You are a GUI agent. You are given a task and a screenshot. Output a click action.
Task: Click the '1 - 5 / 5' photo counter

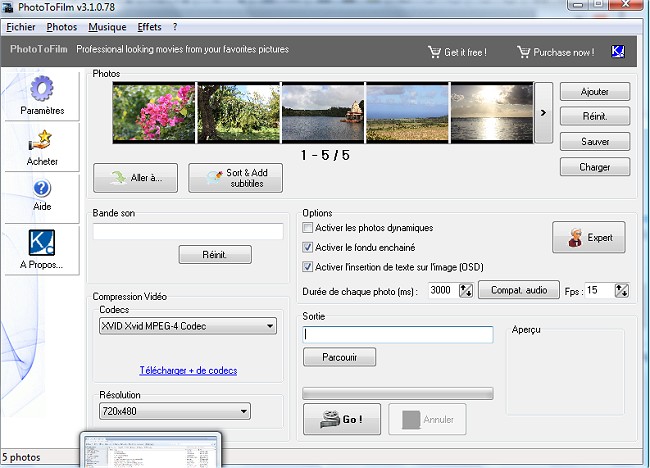pos(325,155)
